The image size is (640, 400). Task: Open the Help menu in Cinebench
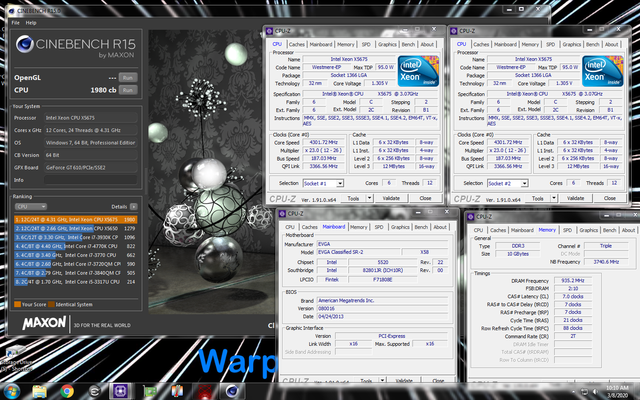[x=31, y=23]
